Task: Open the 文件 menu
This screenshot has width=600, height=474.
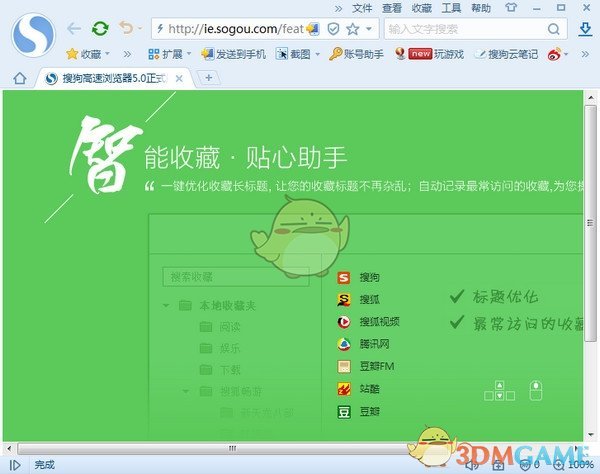Action: pyautogui.click(x=362, y=8)
